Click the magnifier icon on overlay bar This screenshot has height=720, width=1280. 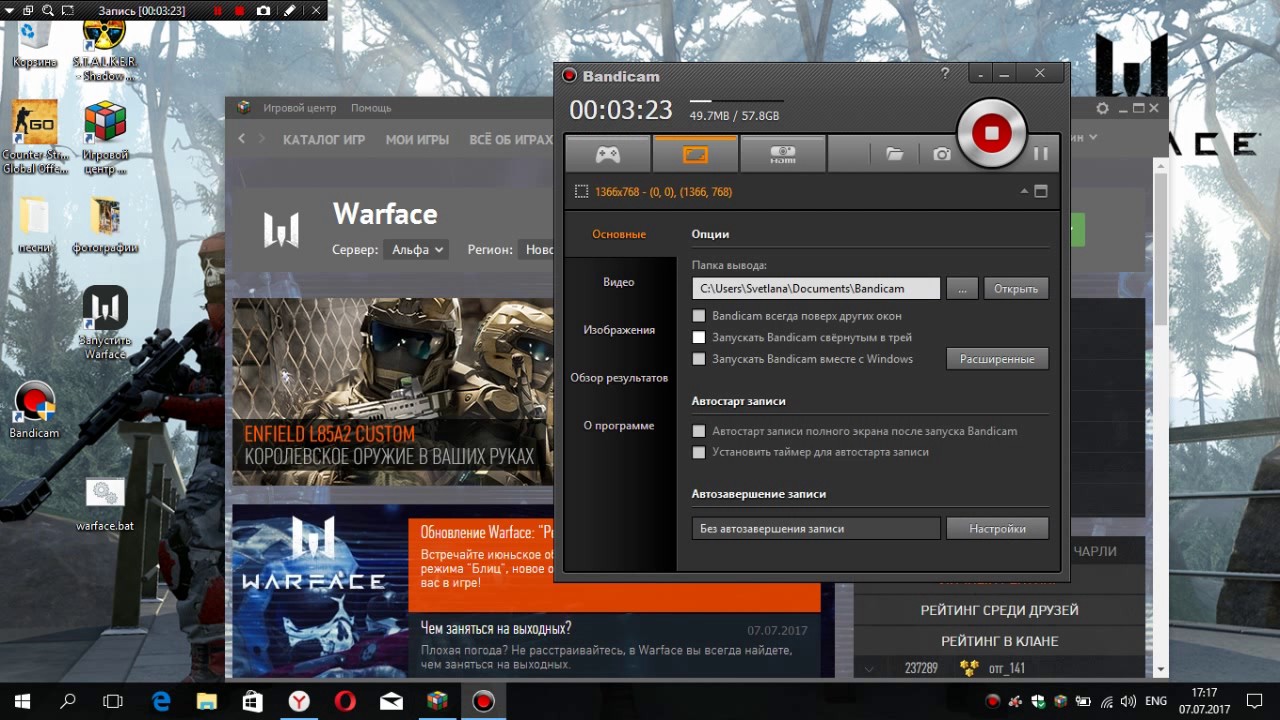tap(48, 10)
